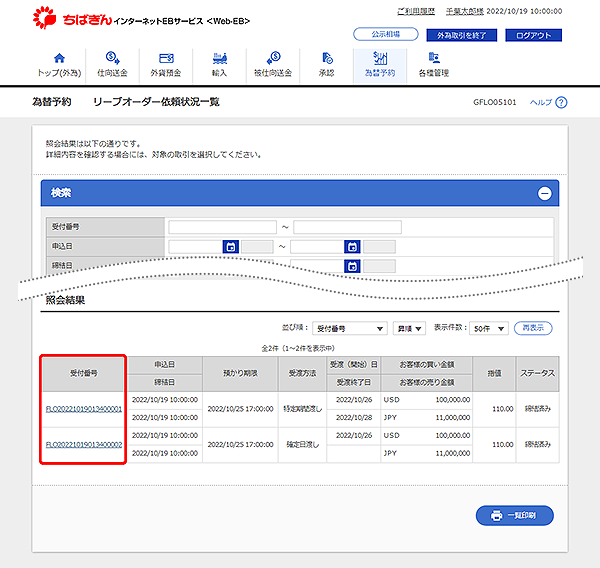Click the 預かり期限 column header

click(x=240, y=374)
